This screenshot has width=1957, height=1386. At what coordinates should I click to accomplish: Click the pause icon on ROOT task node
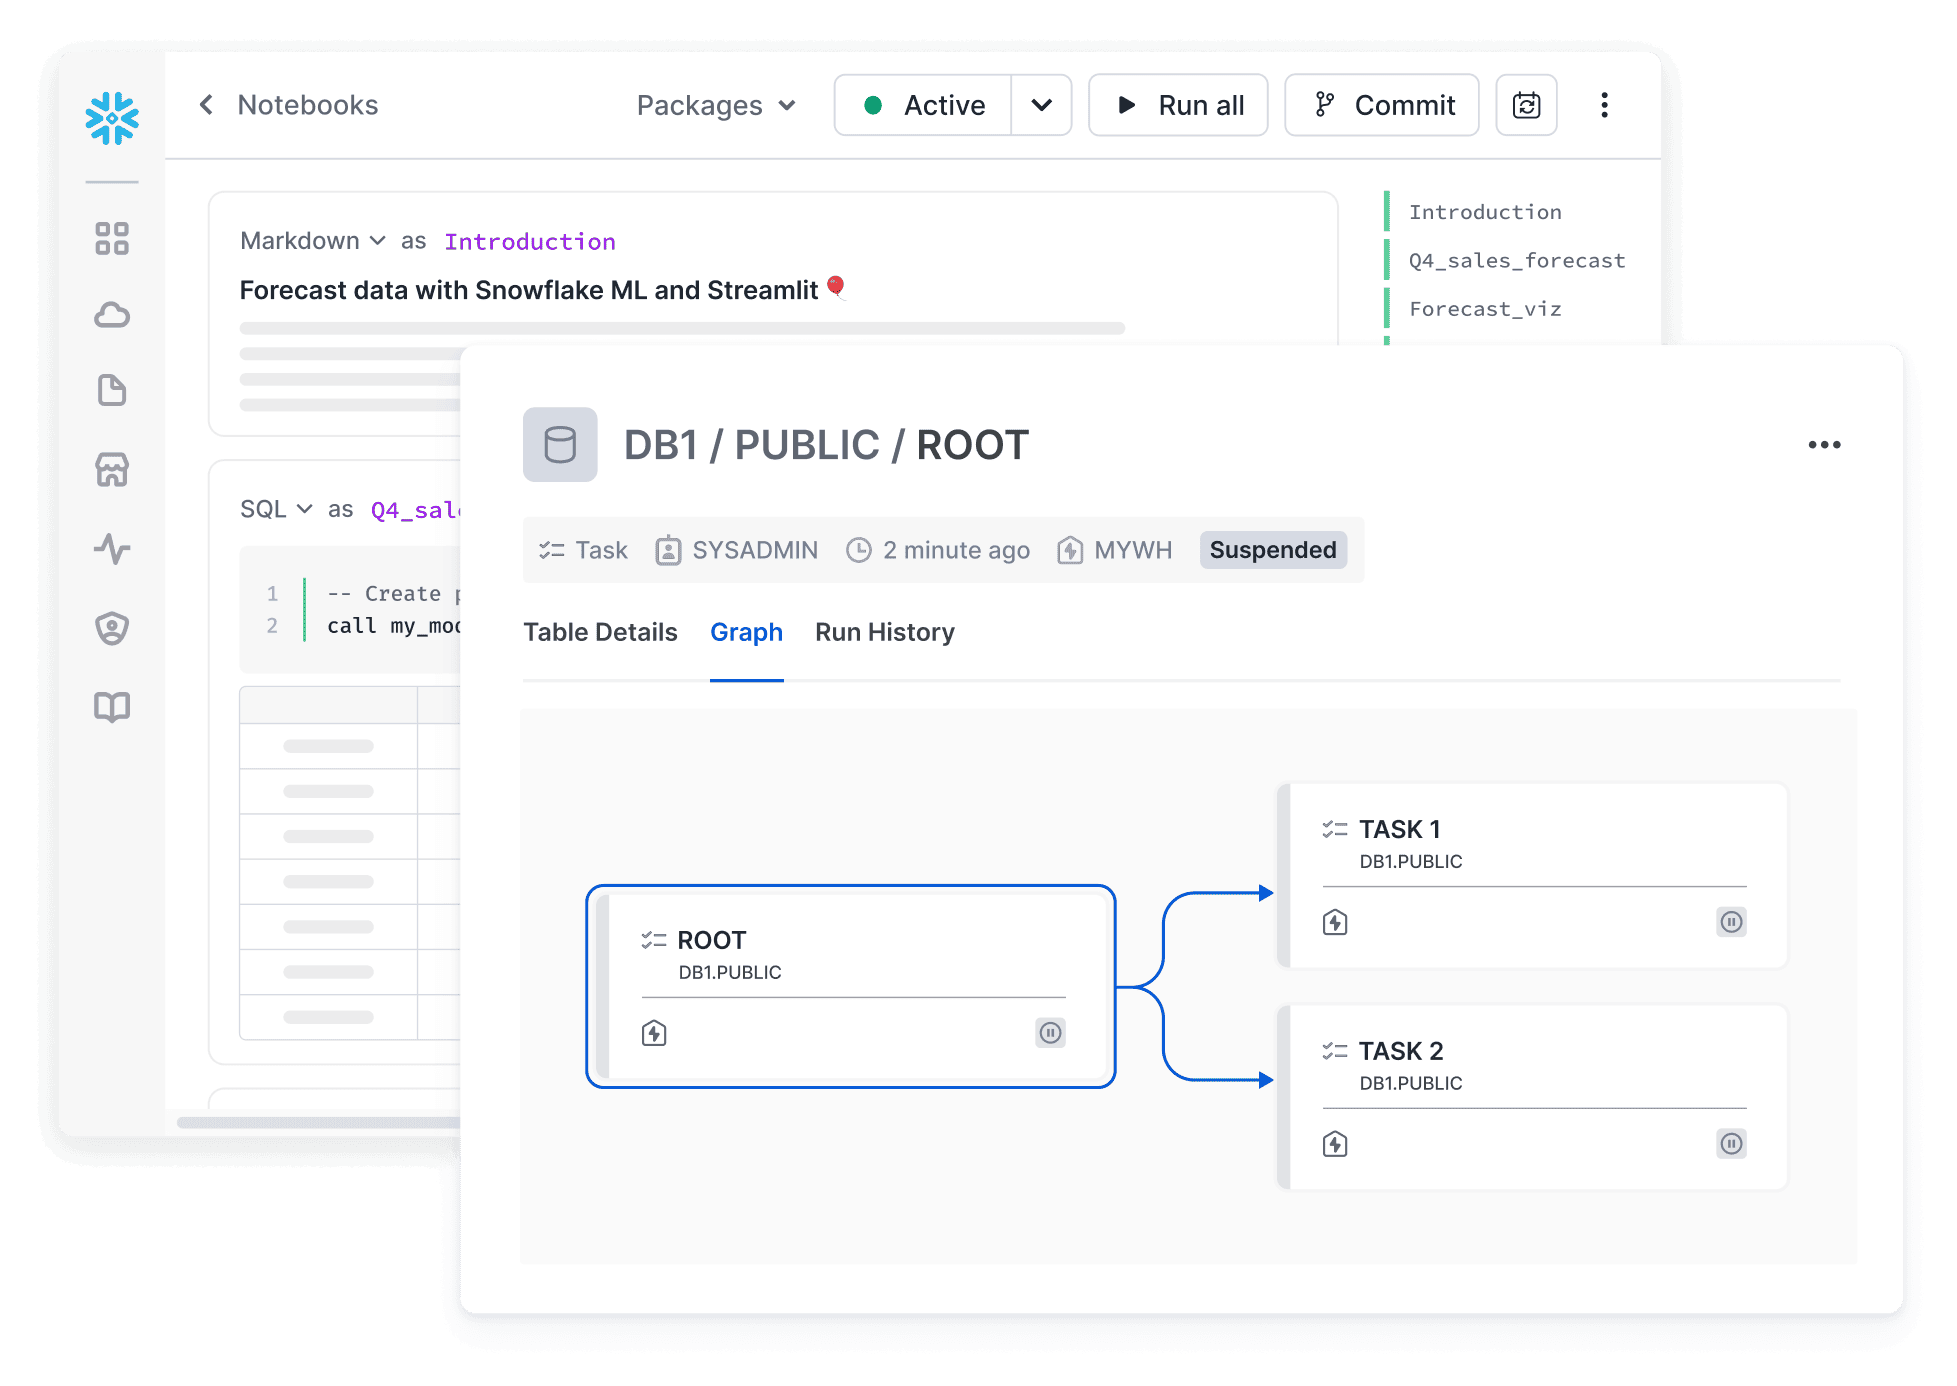(x=1050, y=1033)
